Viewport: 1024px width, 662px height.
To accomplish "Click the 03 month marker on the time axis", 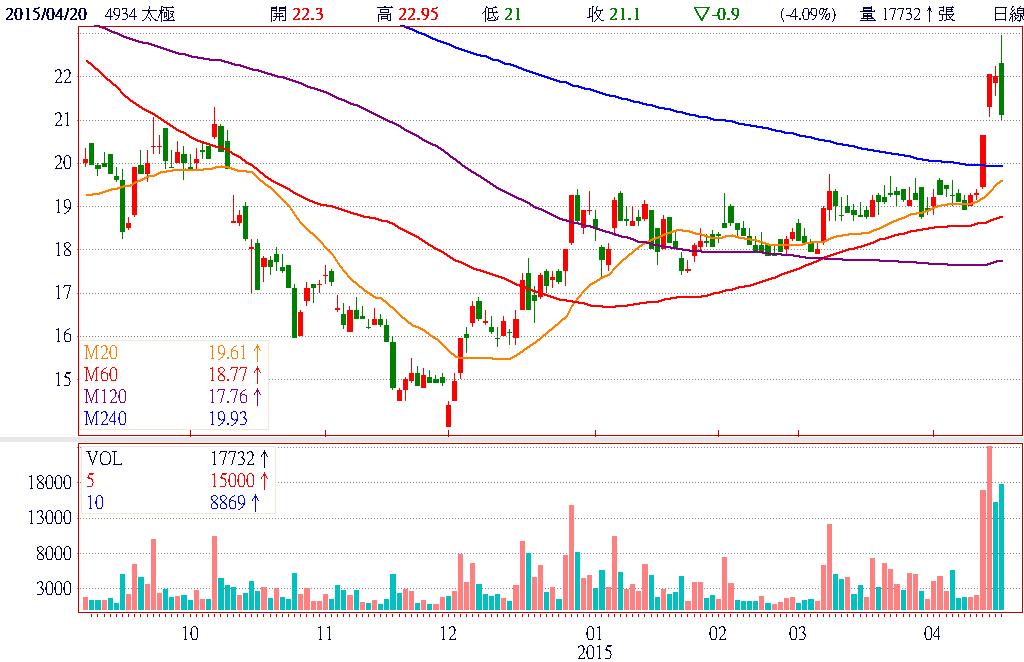I will pyautogui.click(x=797, y=633).
